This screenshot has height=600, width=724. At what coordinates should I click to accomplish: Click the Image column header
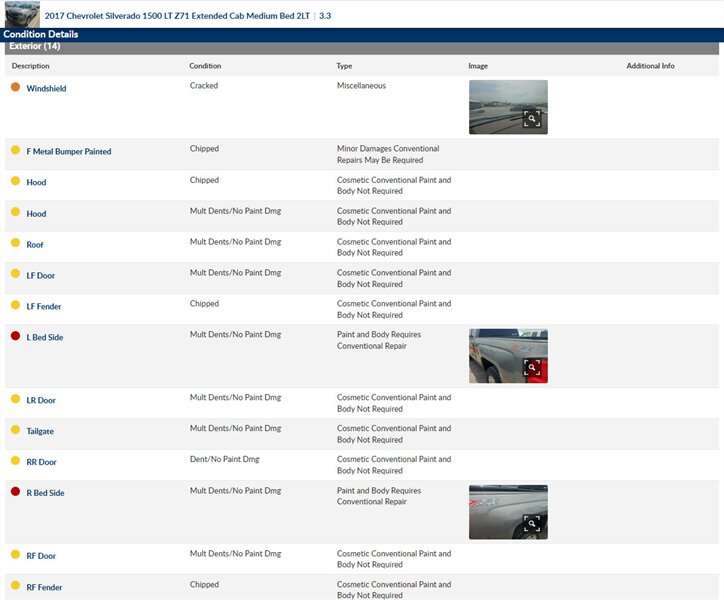pos(478,66)
